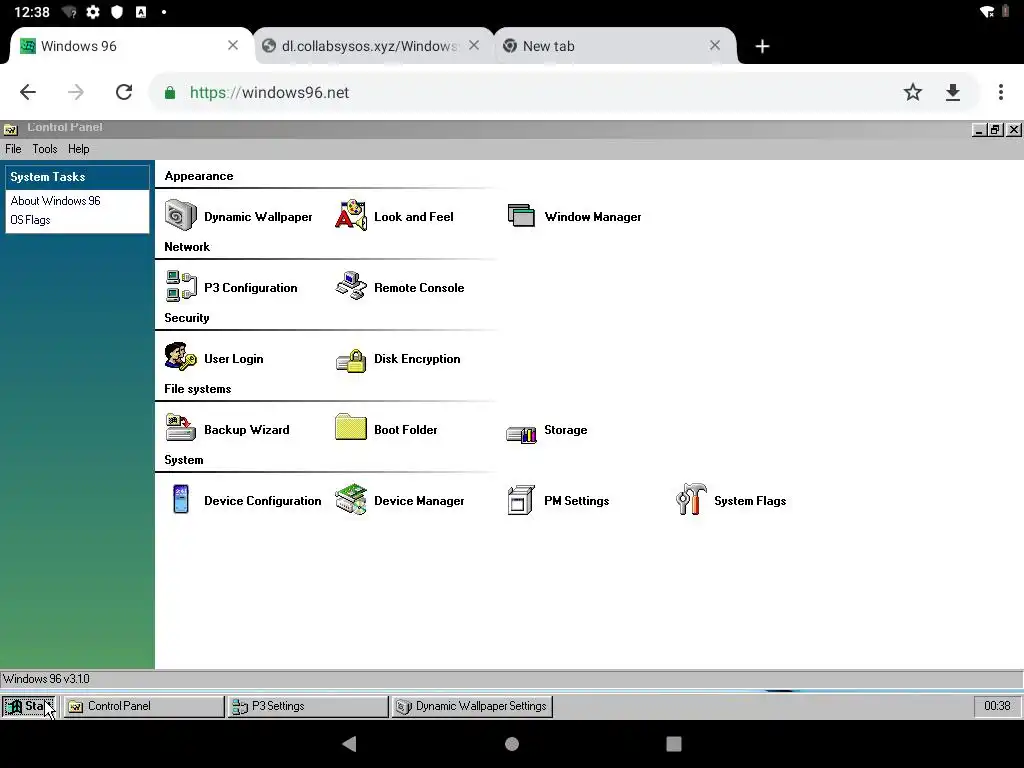Close the New tab browser tab
This screenshot has height=768, width=1024.
(x=714, y=45)
